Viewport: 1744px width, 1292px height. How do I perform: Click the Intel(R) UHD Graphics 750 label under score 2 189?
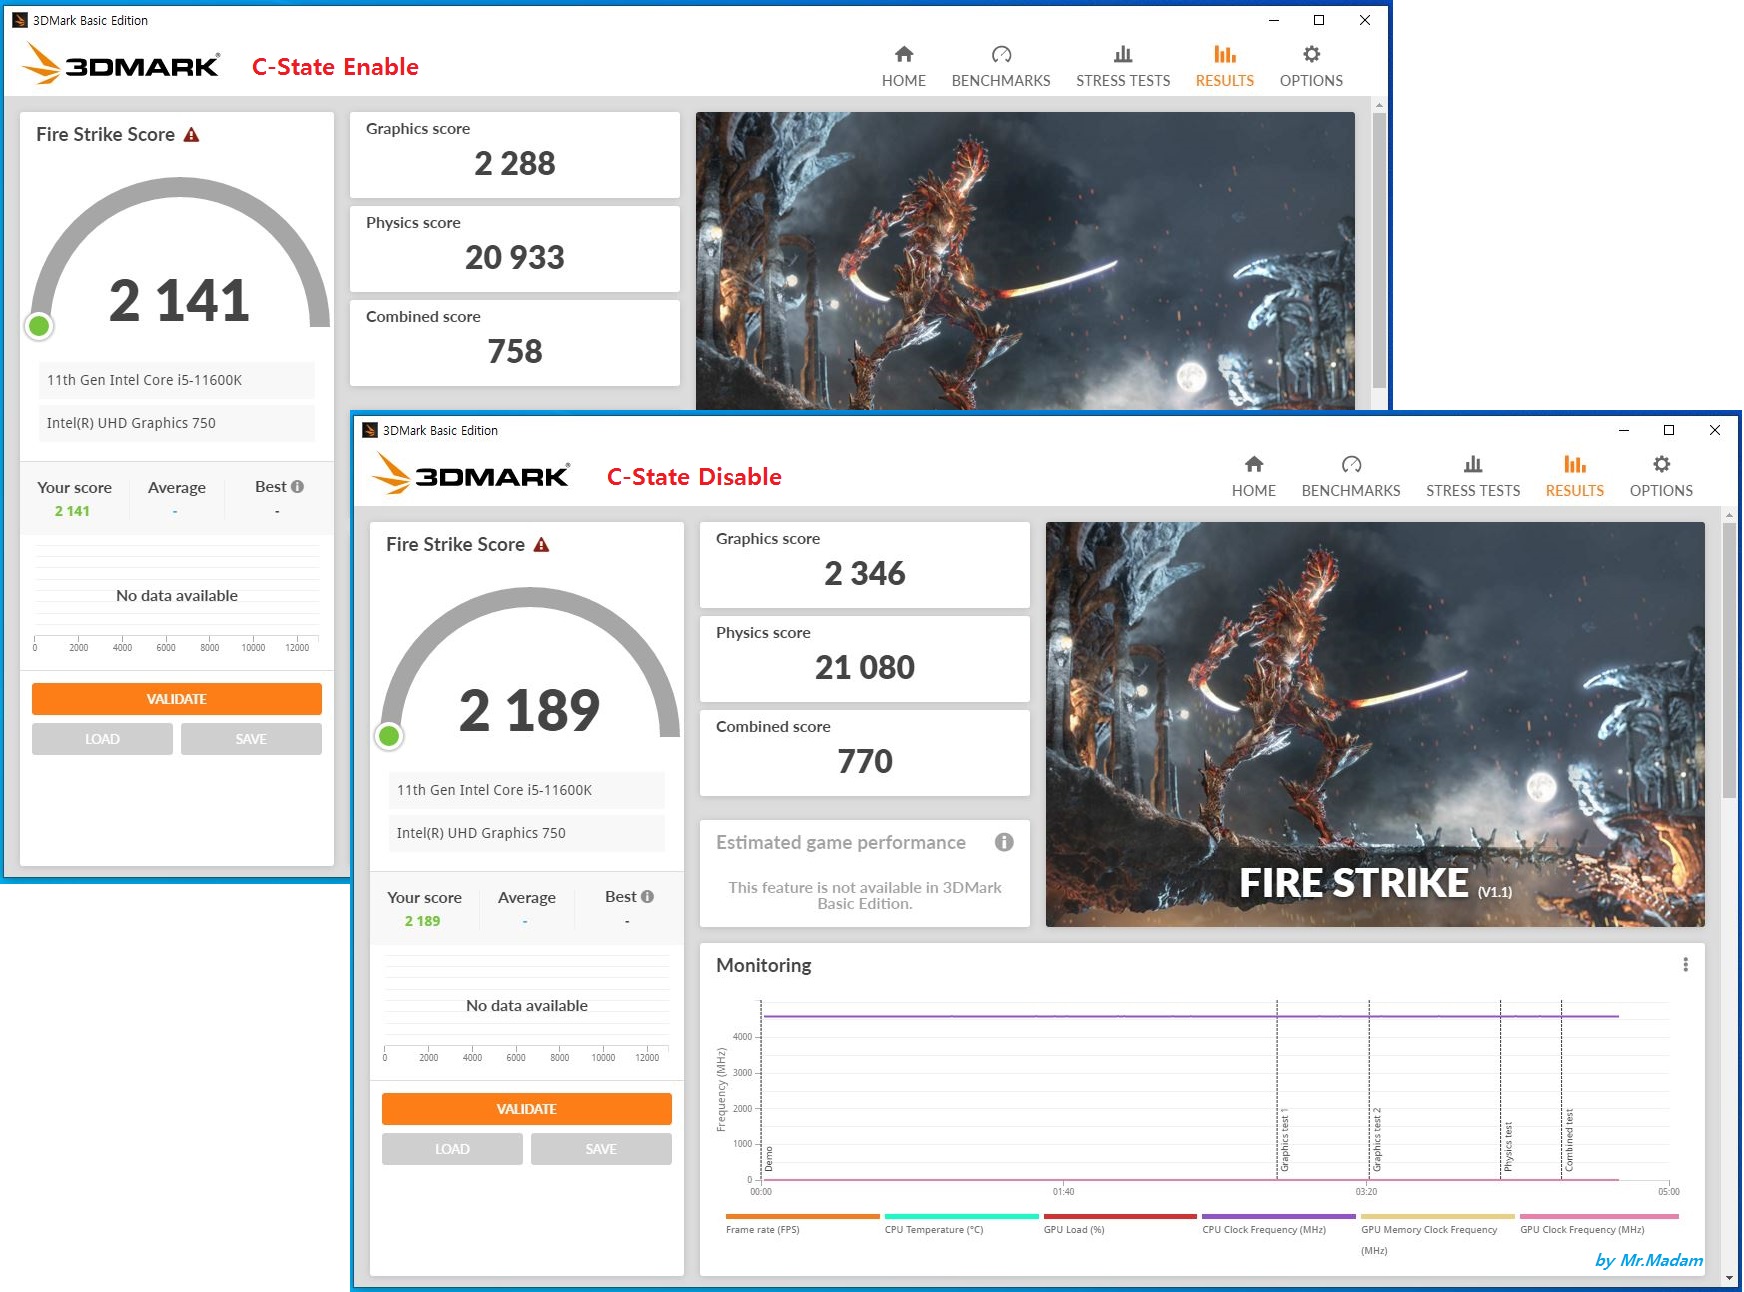[526, 833]
